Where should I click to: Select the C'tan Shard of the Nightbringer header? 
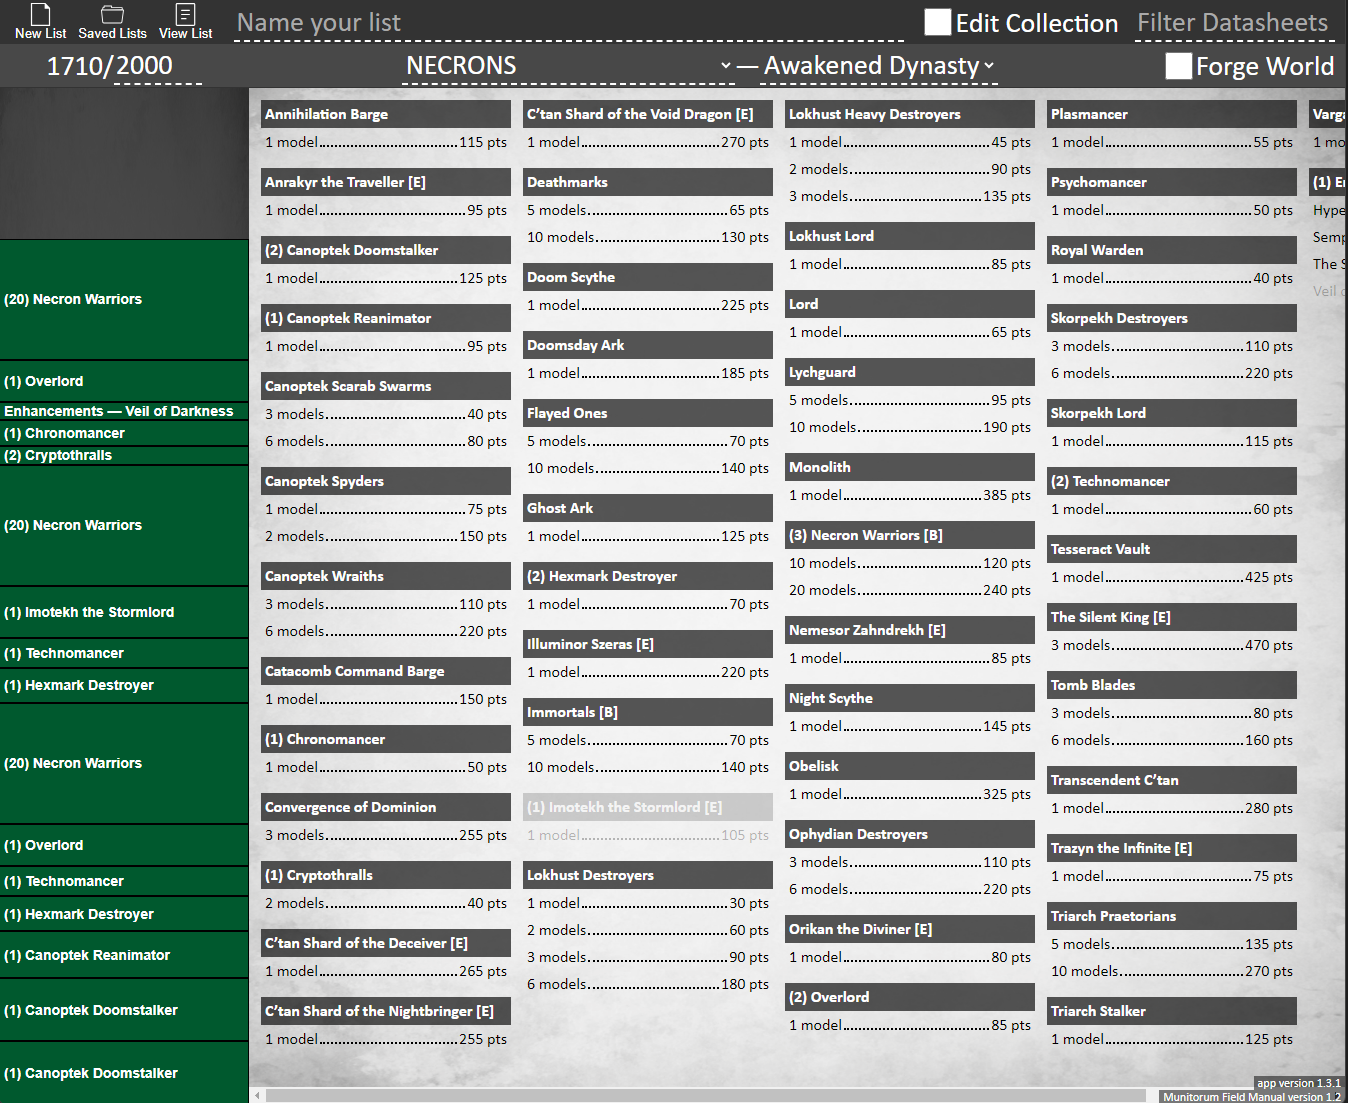pyautogui.click(x=386, y=1011)
